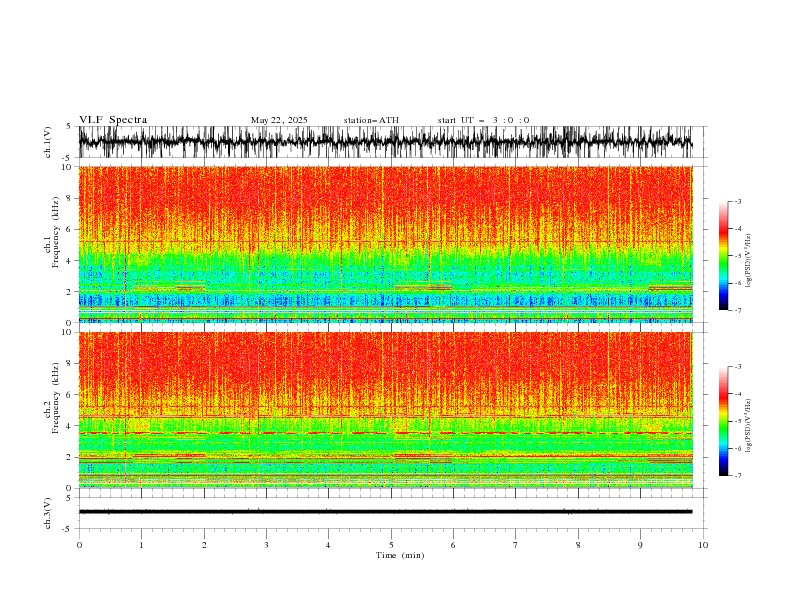
Task: Click the 'start UT = 3 :0 :0' text
Action: (x=483, y=120)
